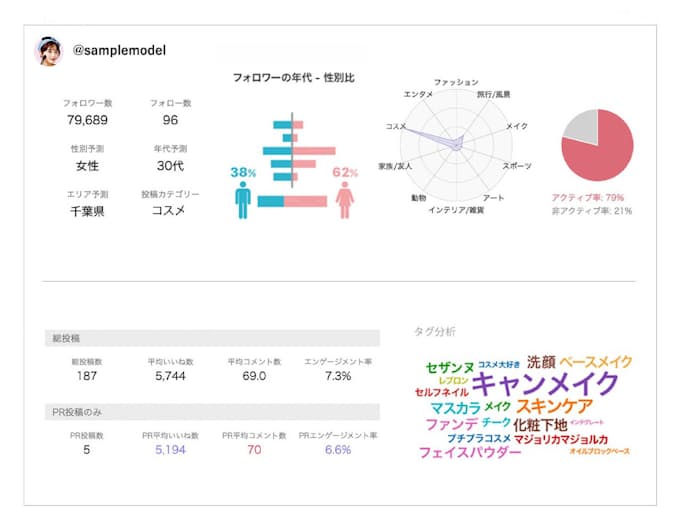Click the コスメ label on radar chart
The image size is (680, 528).
pyautogui.click(x=396, y=127)
